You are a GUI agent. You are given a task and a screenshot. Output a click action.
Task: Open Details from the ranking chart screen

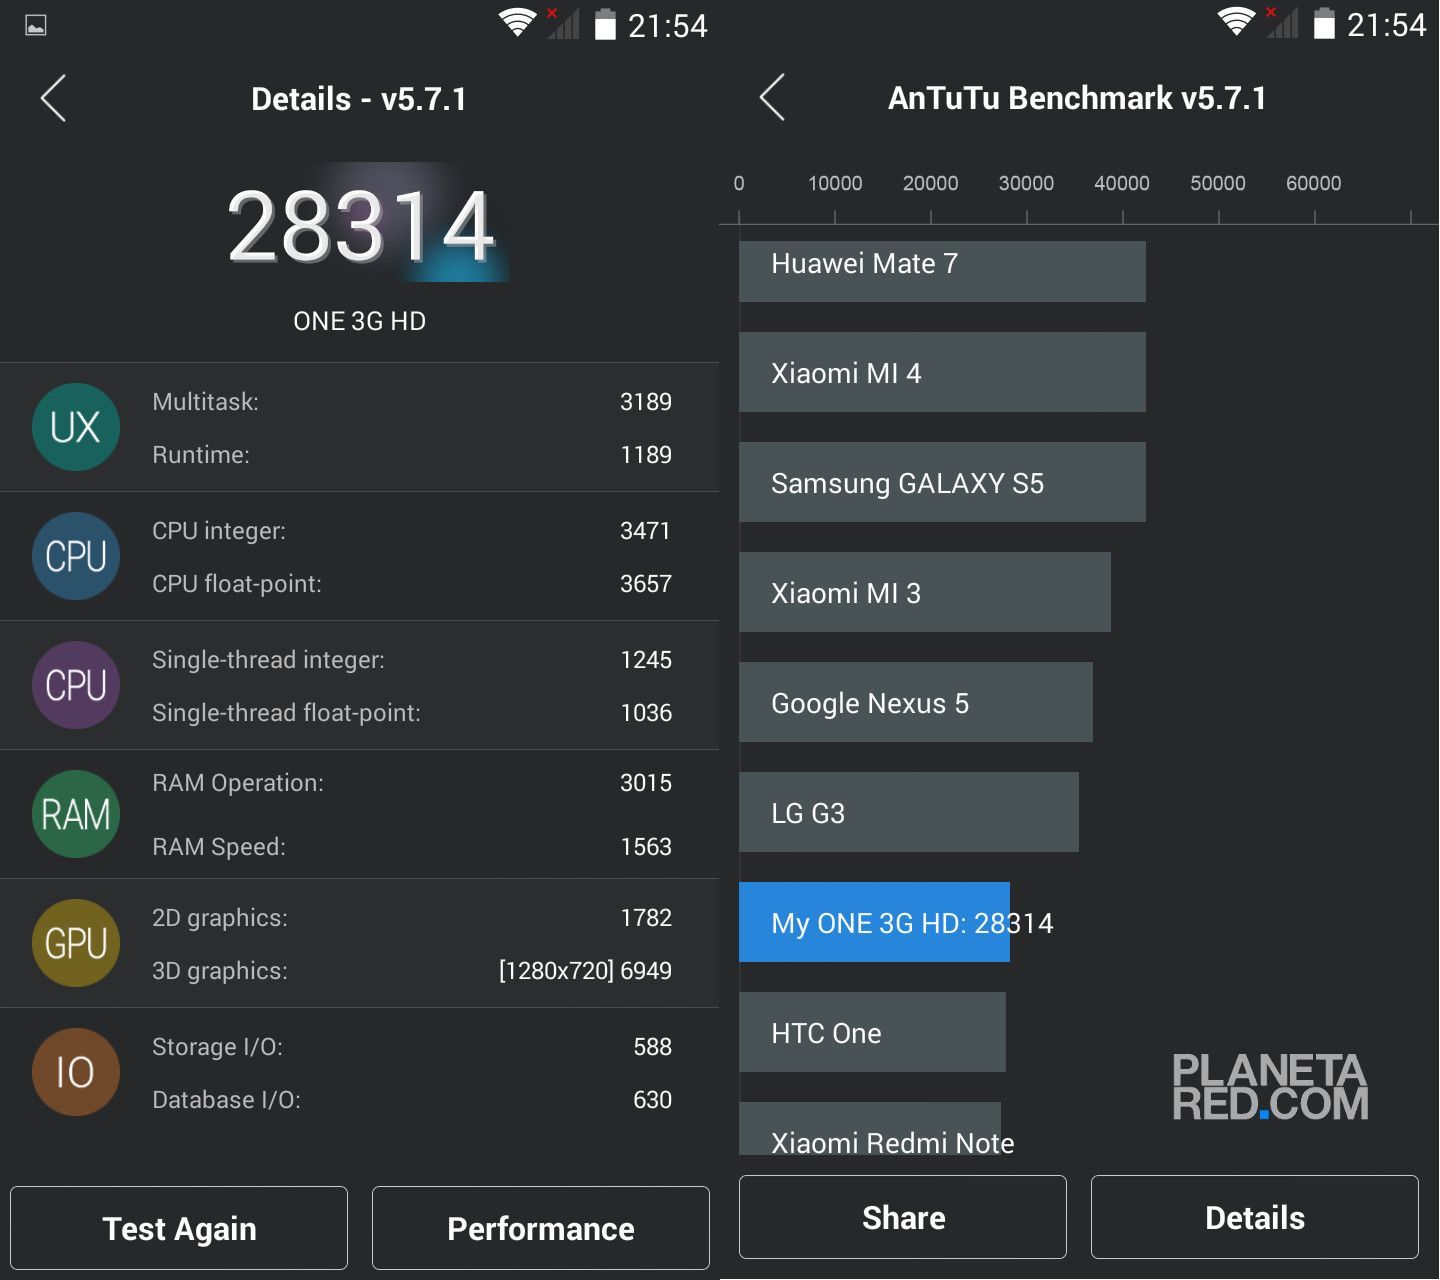1254,1217
